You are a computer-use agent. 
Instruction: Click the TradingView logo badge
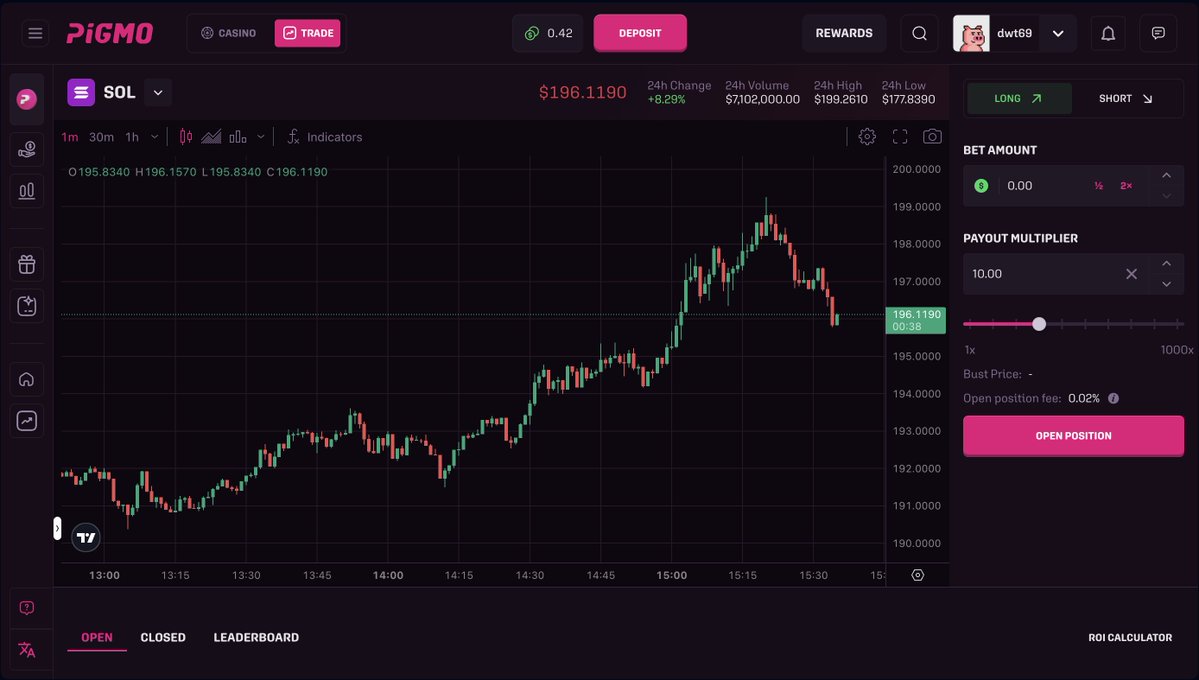coord(86,538)
